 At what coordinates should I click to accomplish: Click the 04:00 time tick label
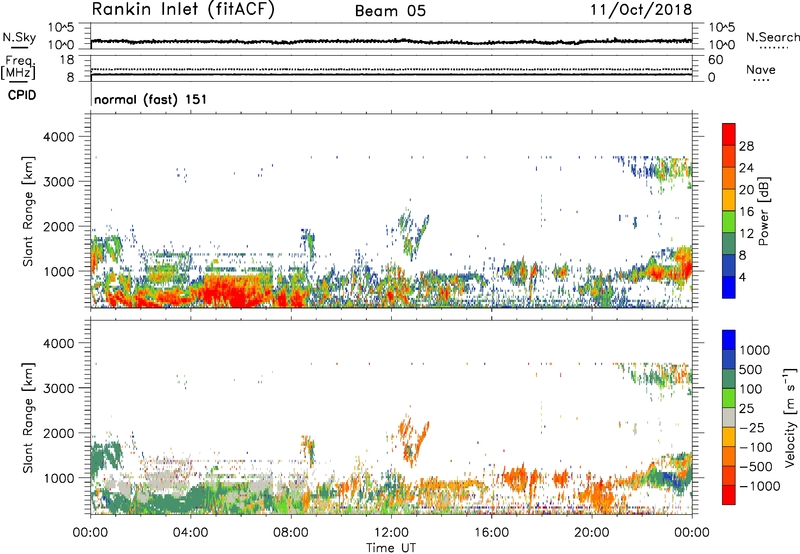190,533
